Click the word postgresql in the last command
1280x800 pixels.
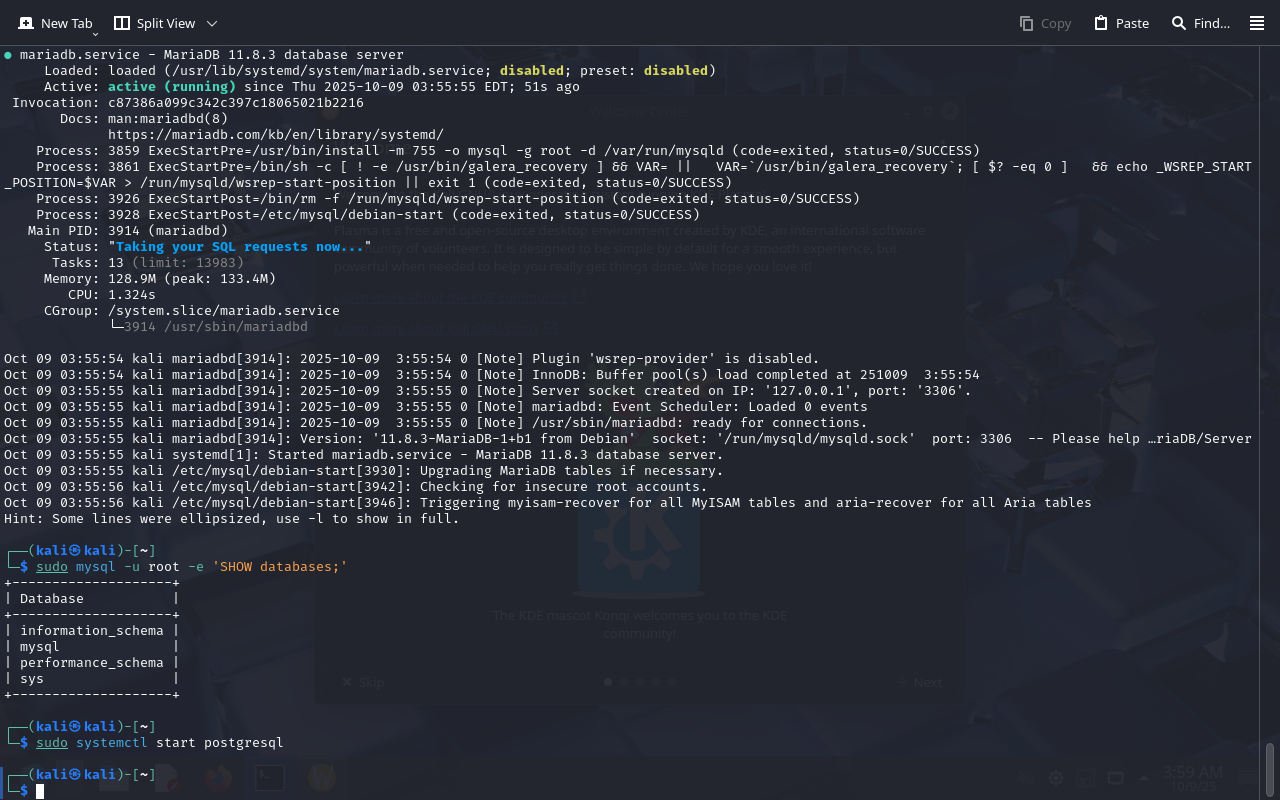tap(243, 743)
